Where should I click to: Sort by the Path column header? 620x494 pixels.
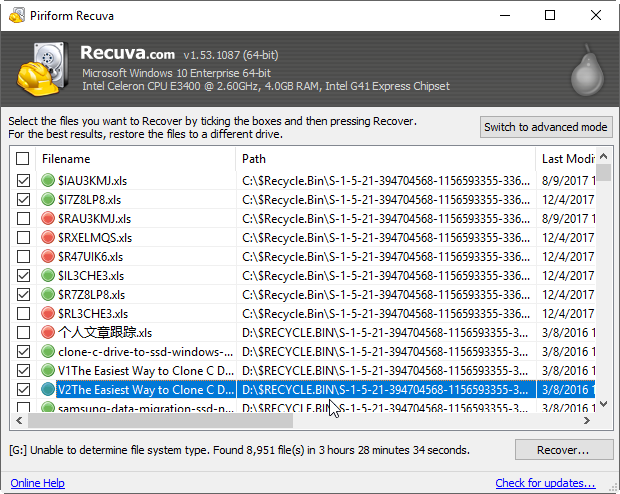coord(386,159)
